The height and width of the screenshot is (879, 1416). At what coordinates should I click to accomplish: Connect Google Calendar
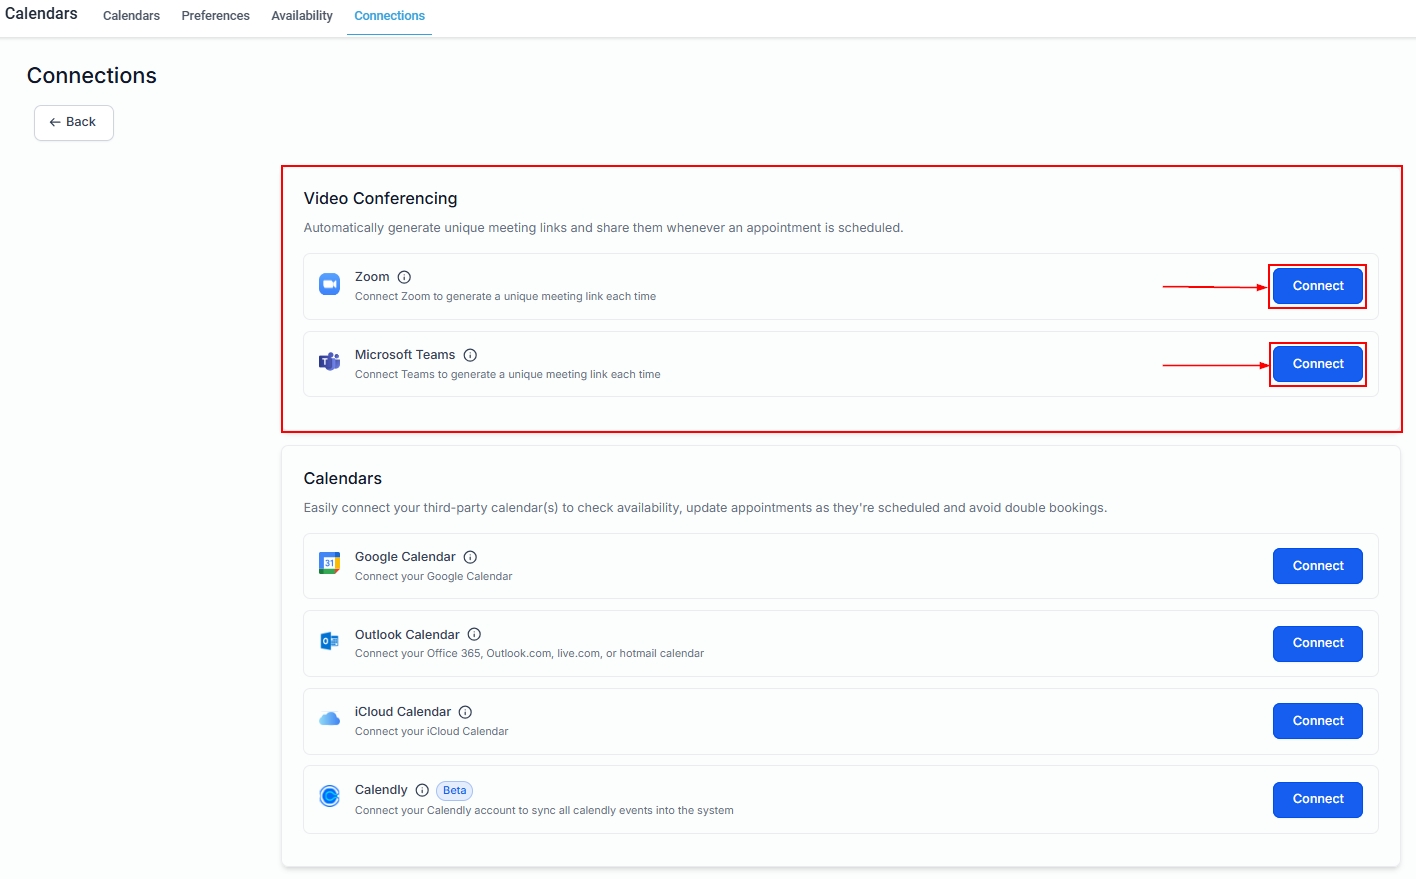coord(1317,566)
